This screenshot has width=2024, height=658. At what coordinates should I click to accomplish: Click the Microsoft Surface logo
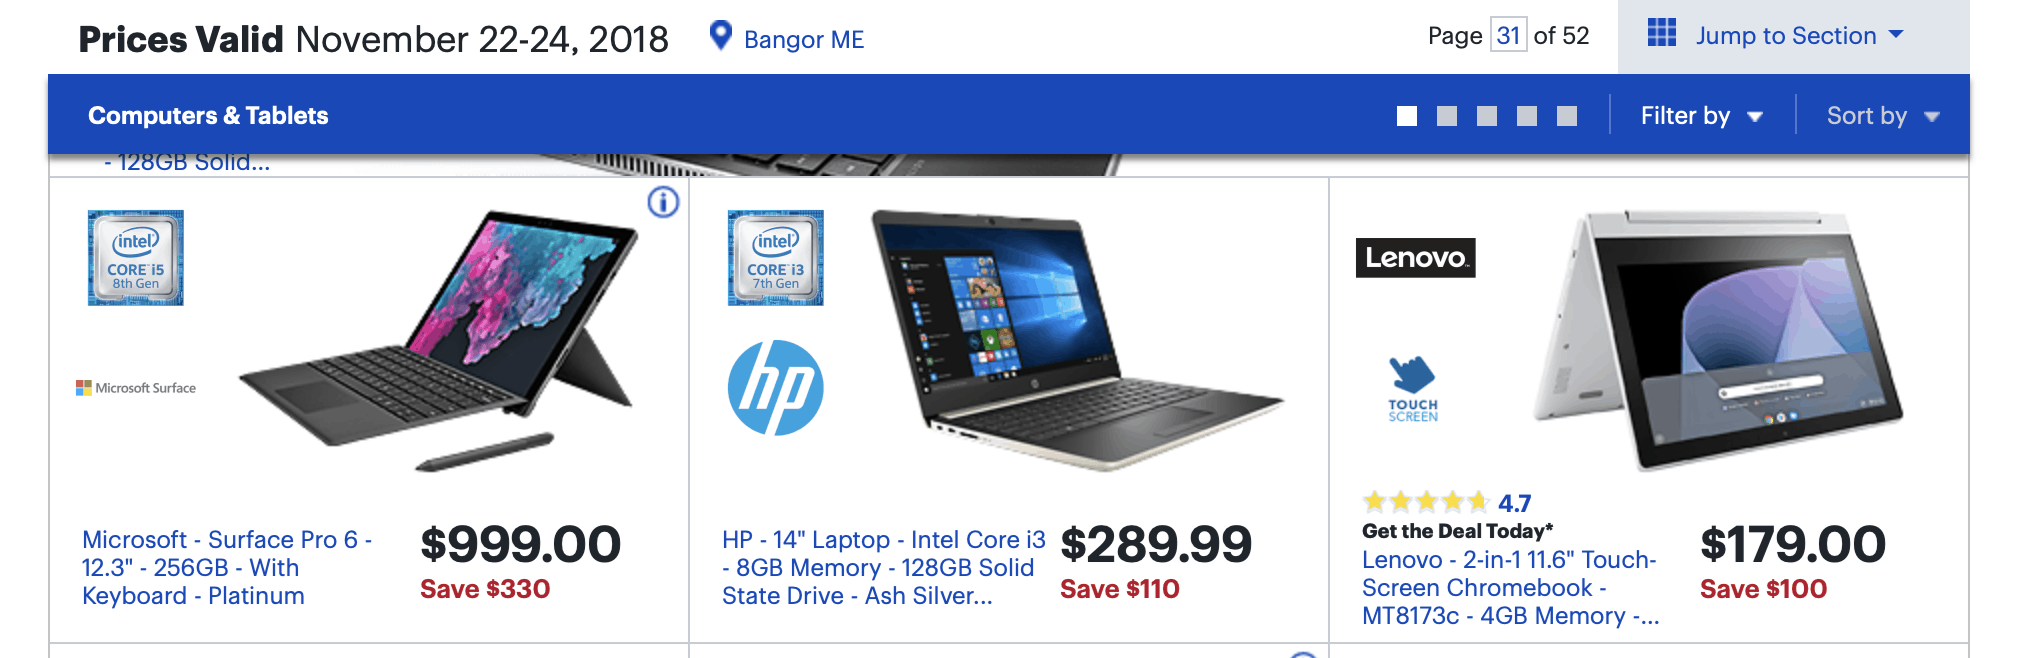(x=136, y=388)
